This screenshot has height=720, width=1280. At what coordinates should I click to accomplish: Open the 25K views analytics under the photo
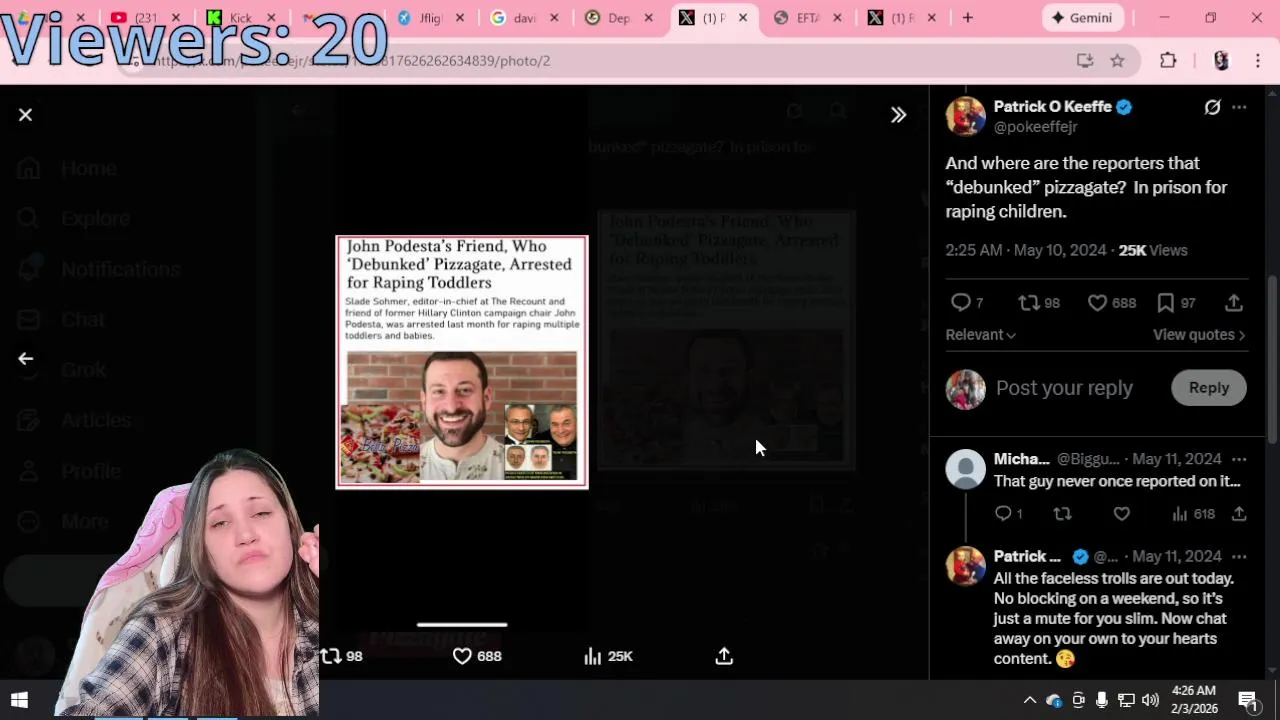[x=608, y=656]
